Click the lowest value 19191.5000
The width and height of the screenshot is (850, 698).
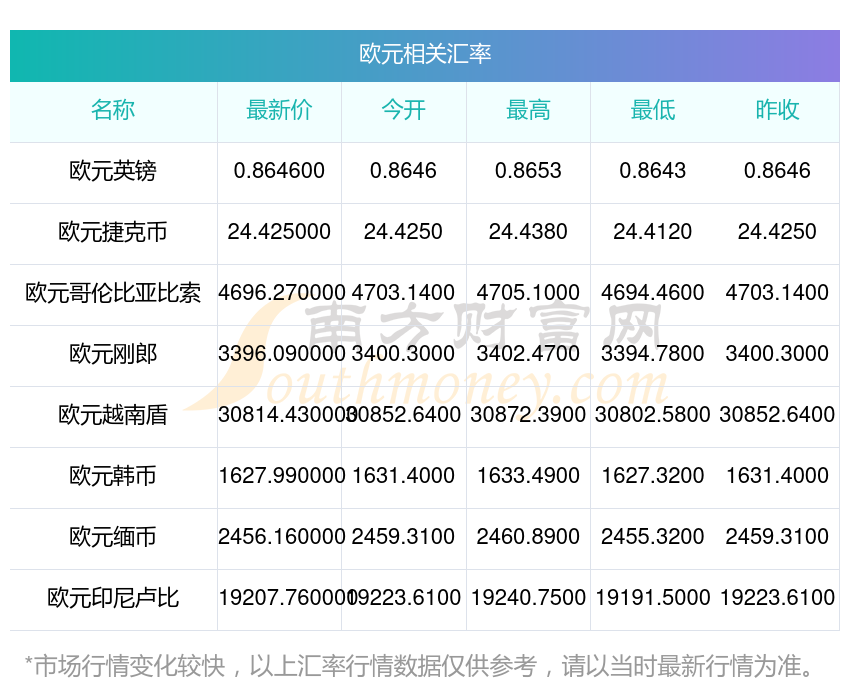click(653, 598)
